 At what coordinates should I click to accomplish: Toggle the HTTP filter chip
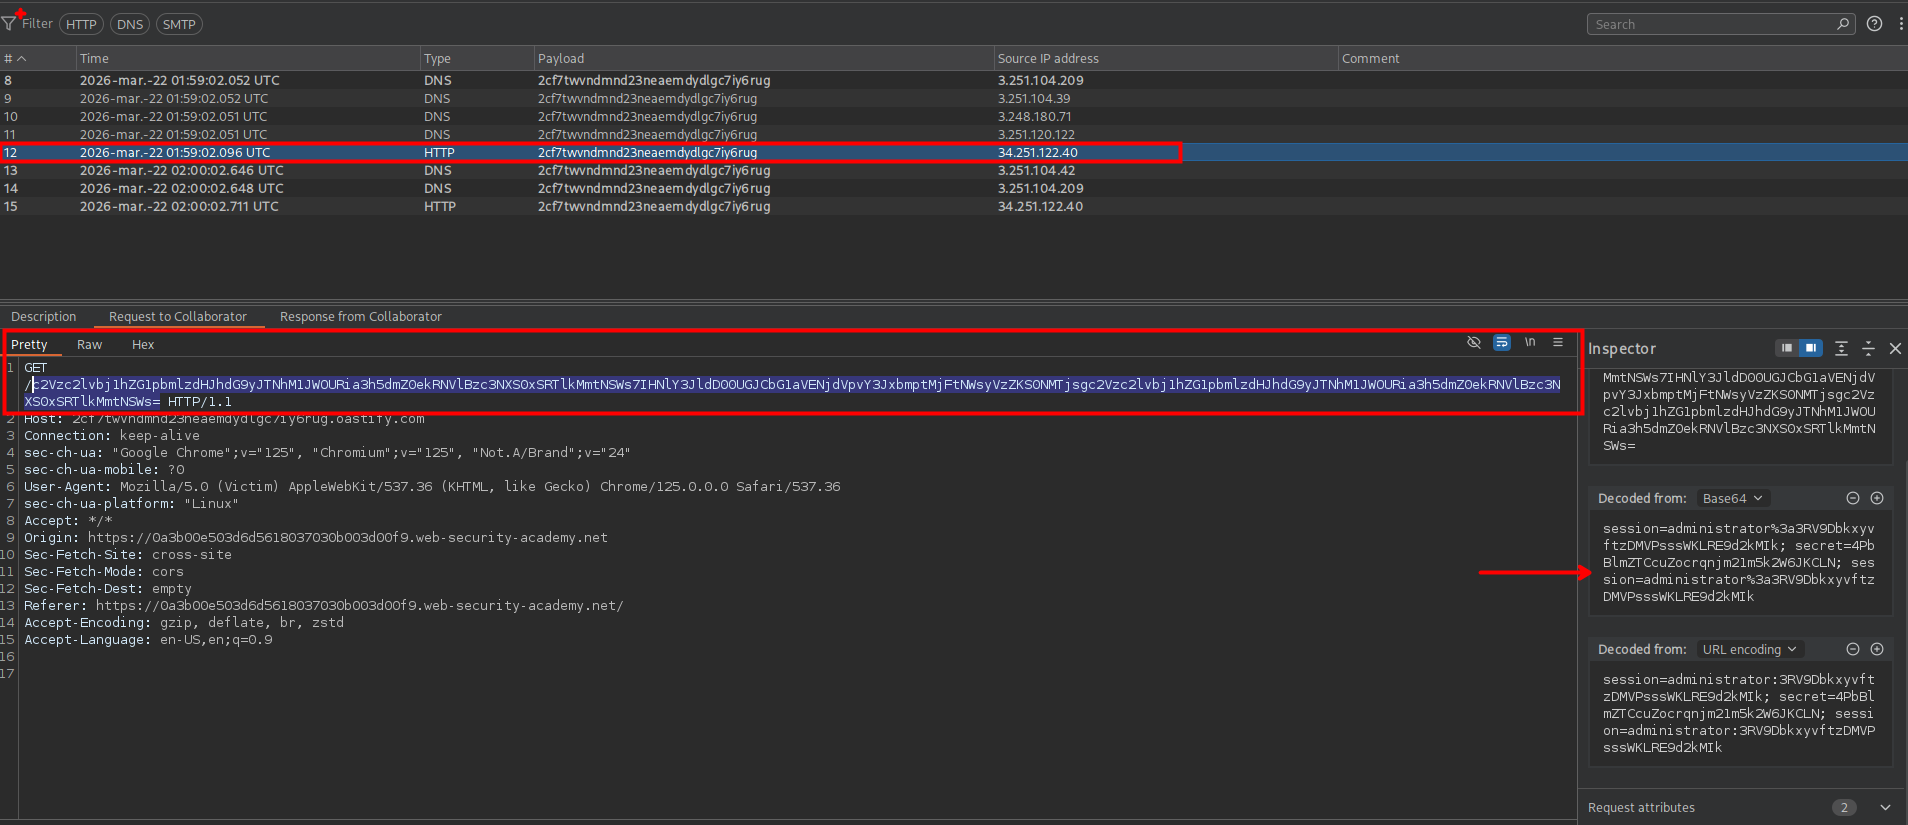click(x=81, y=24)
